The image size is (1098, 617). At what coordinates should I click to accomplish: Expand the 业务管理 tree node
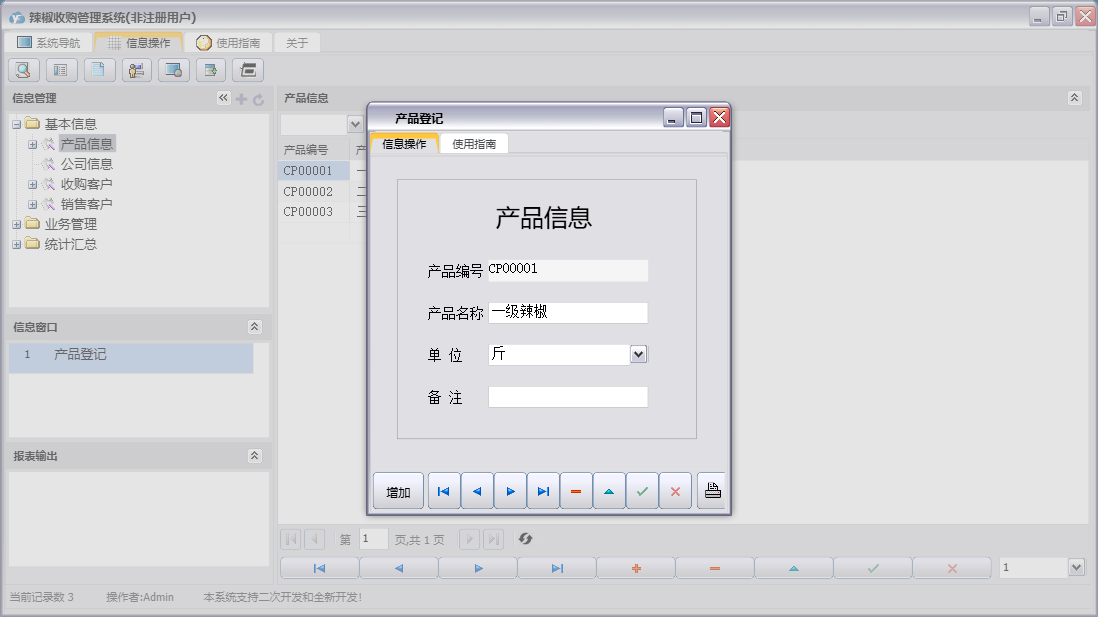[16, 224]
